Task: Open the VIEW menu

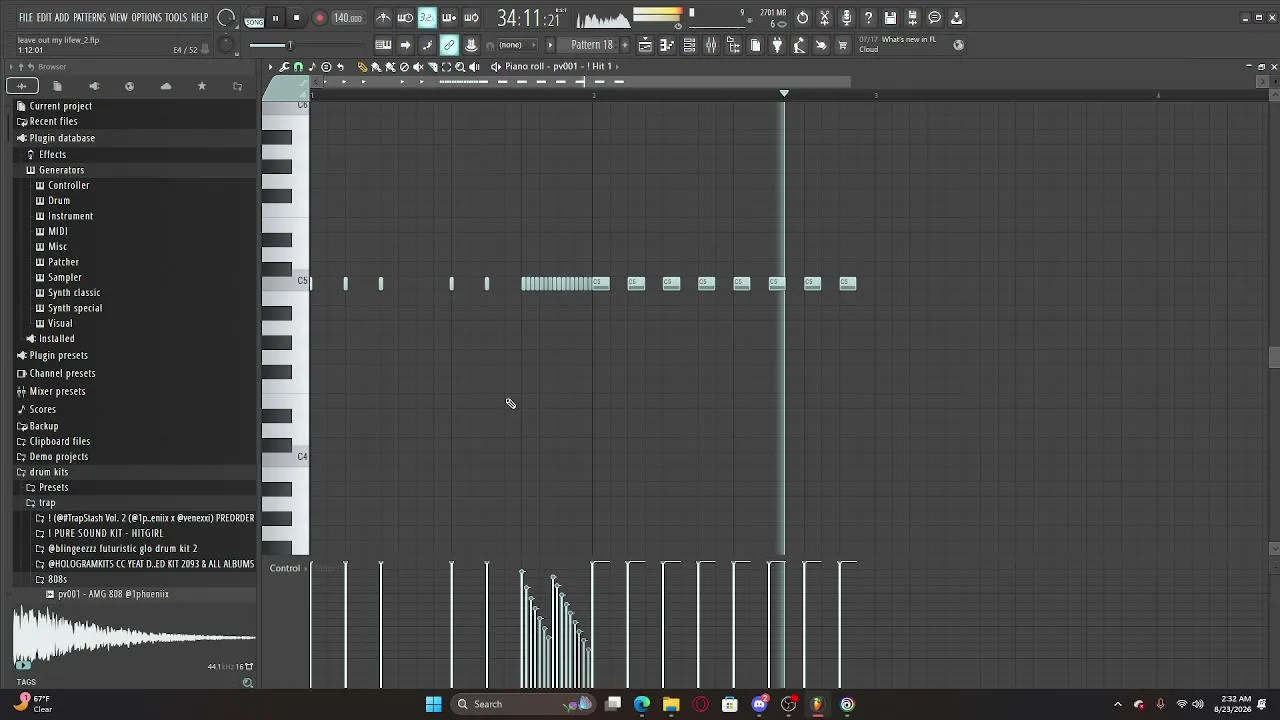Action: click(118, 18)
